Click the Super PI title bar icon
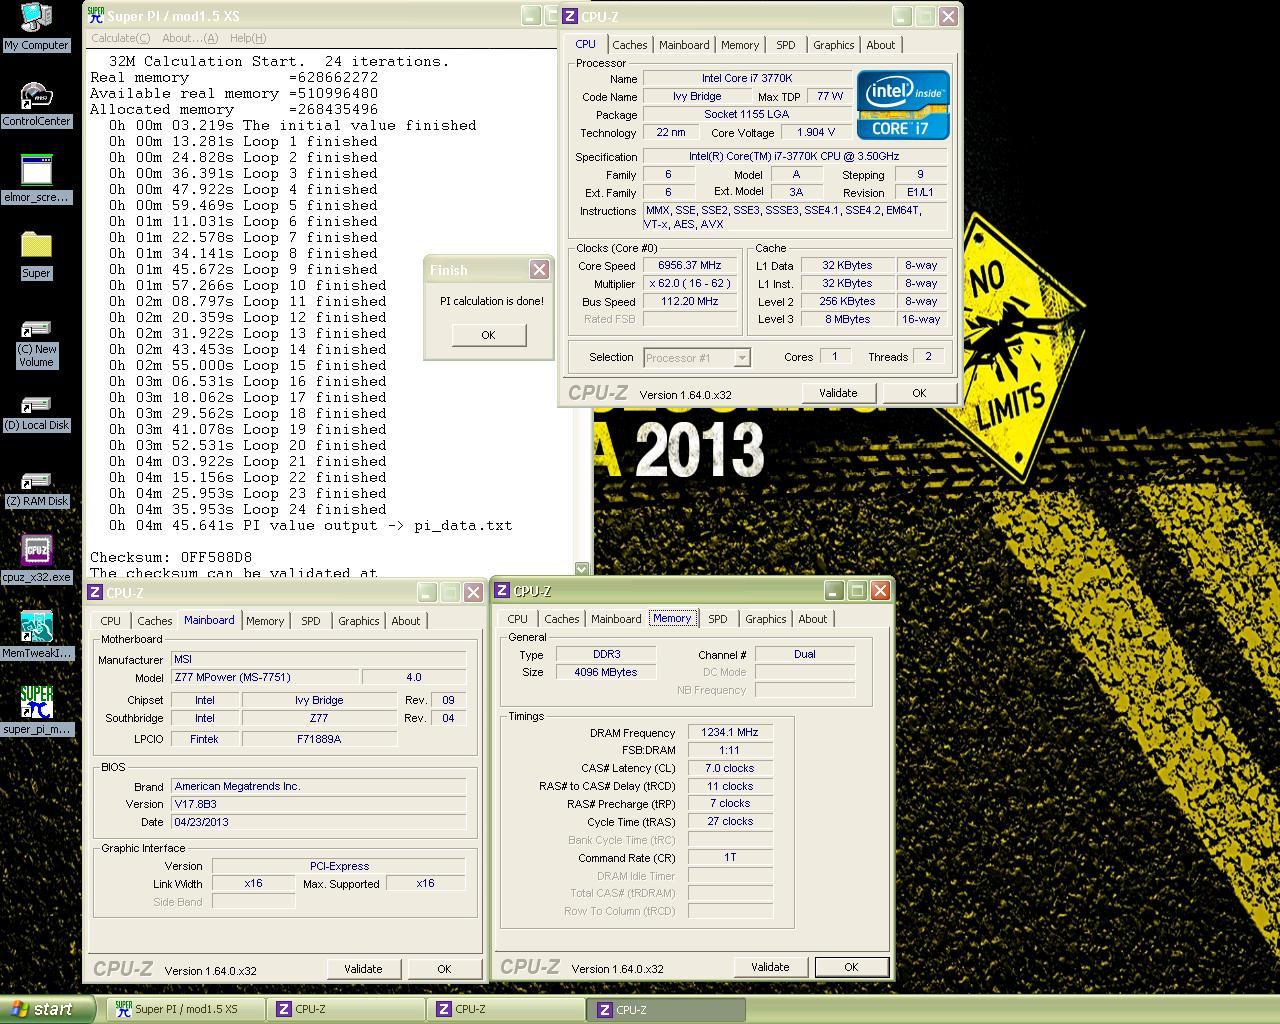The width and height of the screenshot is (1280, 1024). tap(96, 15)
